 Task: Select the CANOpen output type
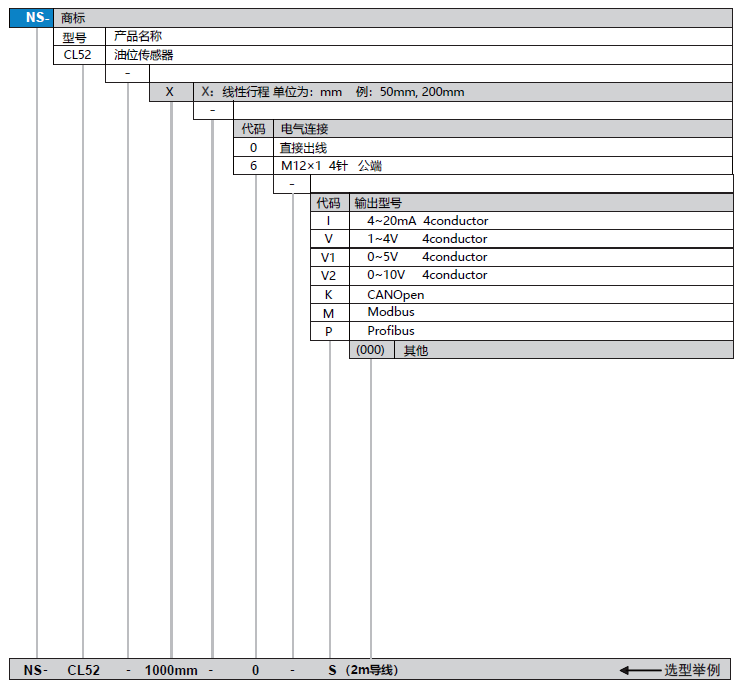pos(395,295)
